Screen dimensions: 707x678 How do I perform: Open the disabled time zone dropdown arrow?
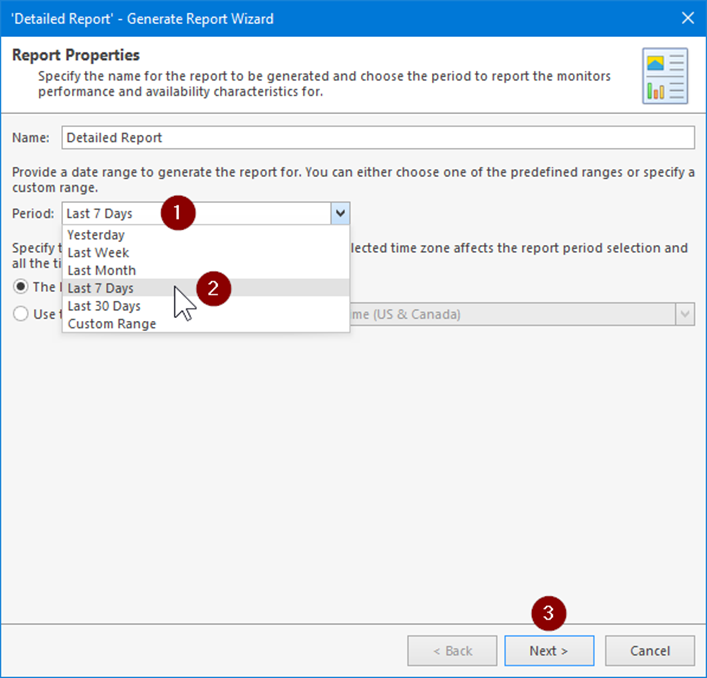click(x=685, y=314)
